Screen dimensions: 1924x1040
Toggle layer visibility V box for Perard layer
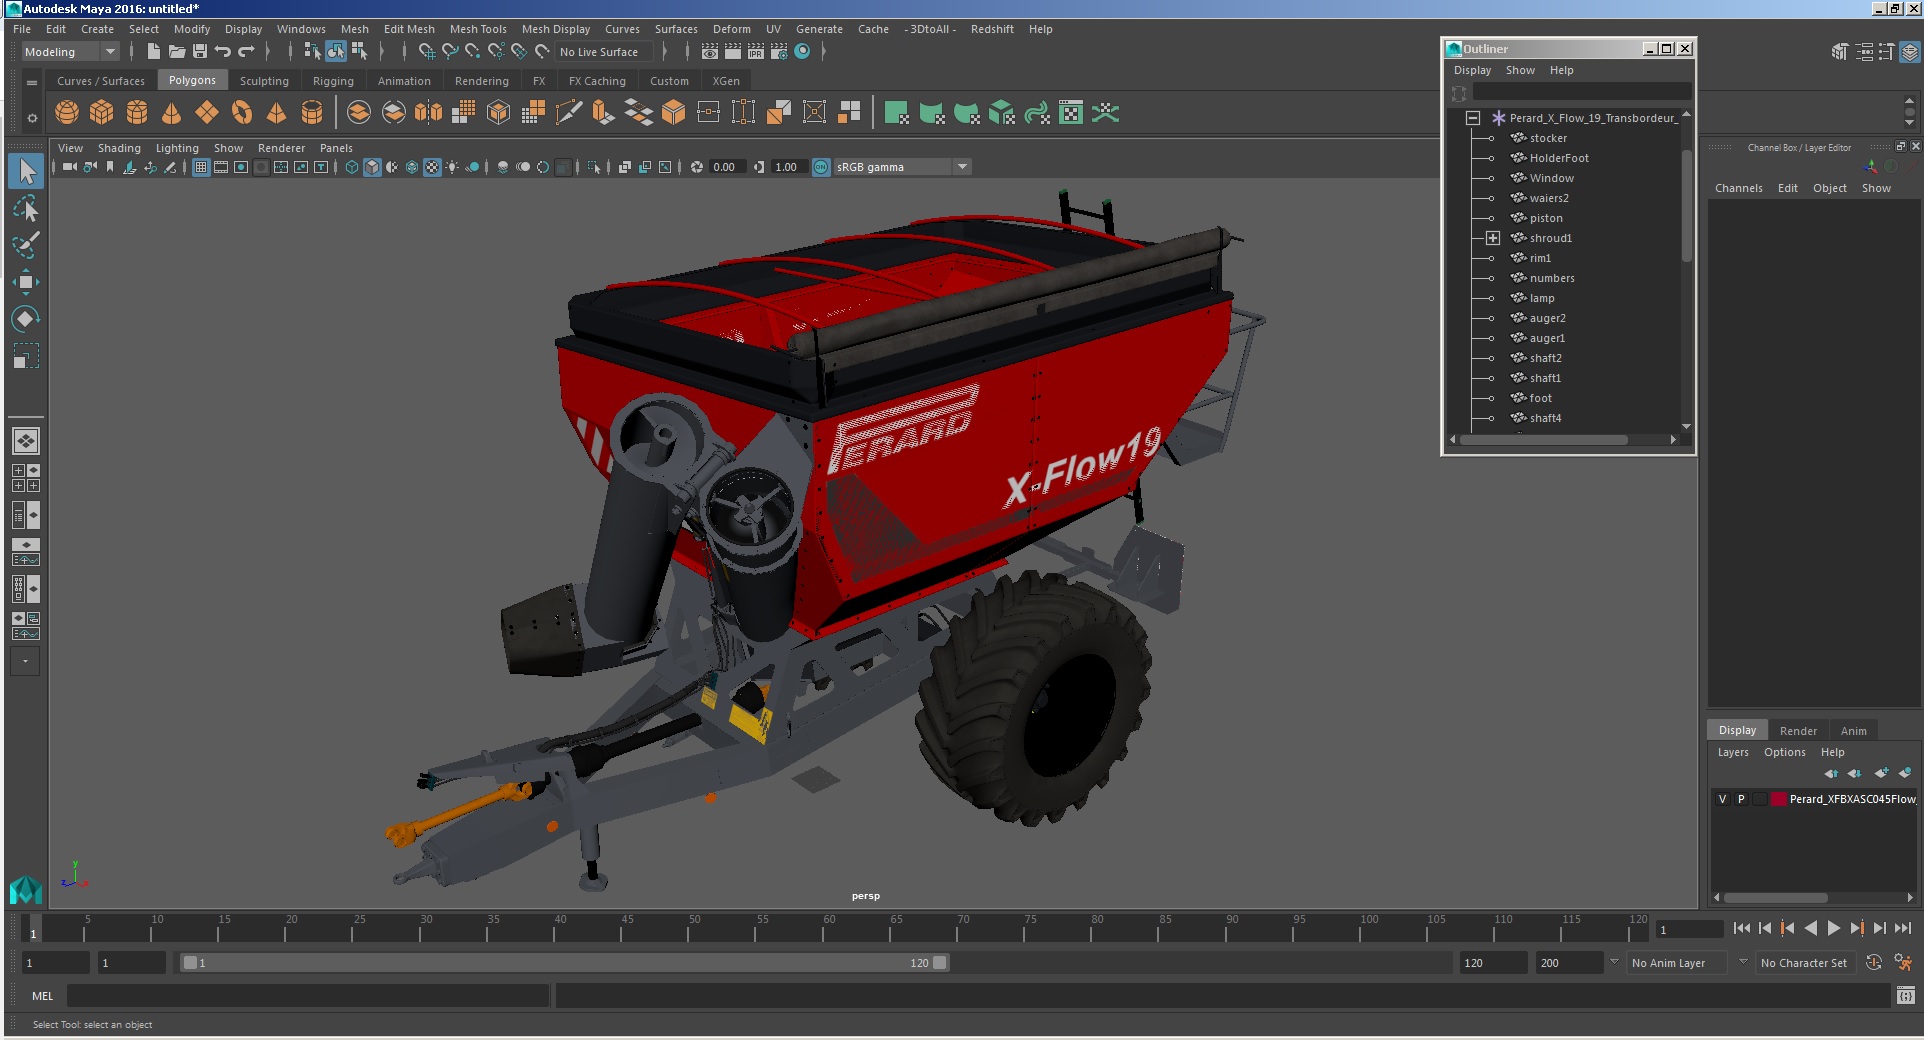pyautogui.click(x=1722, y=799)
